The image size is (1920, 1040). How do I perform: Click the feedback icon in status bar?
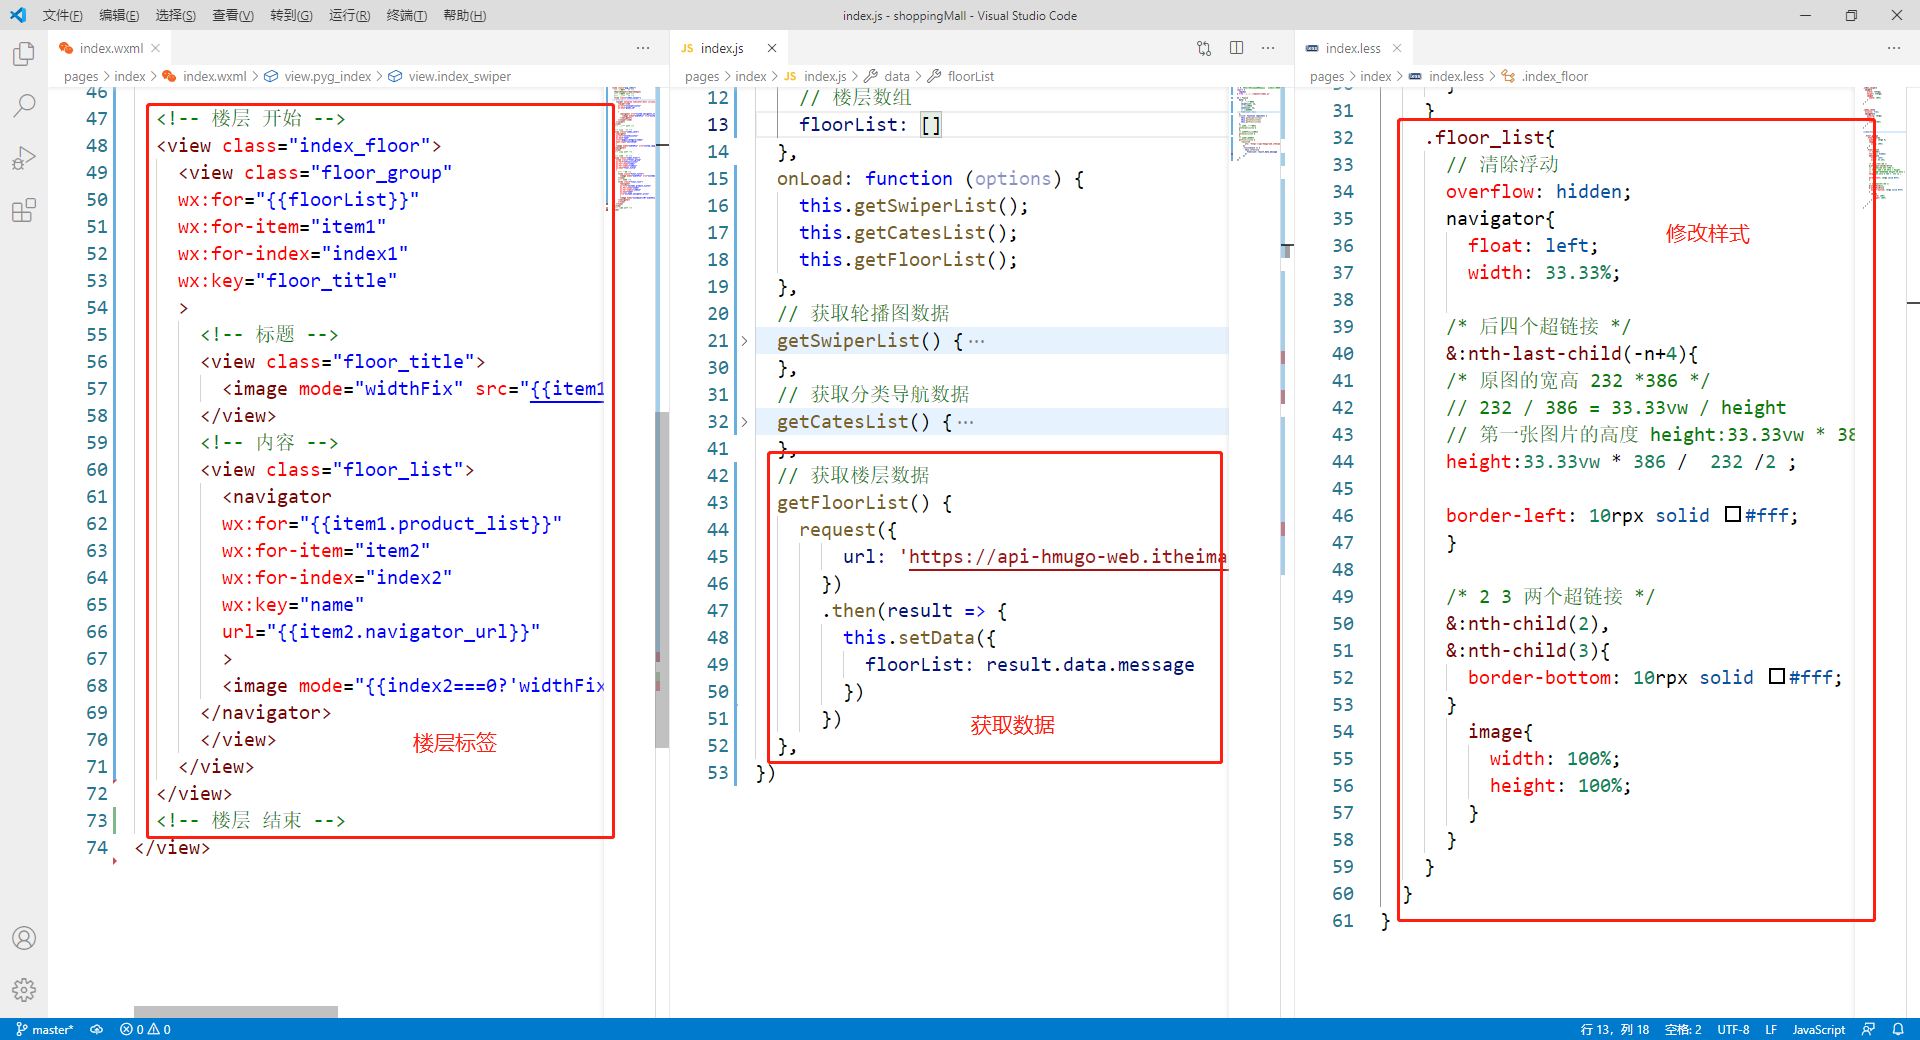click(1868, 1029)
